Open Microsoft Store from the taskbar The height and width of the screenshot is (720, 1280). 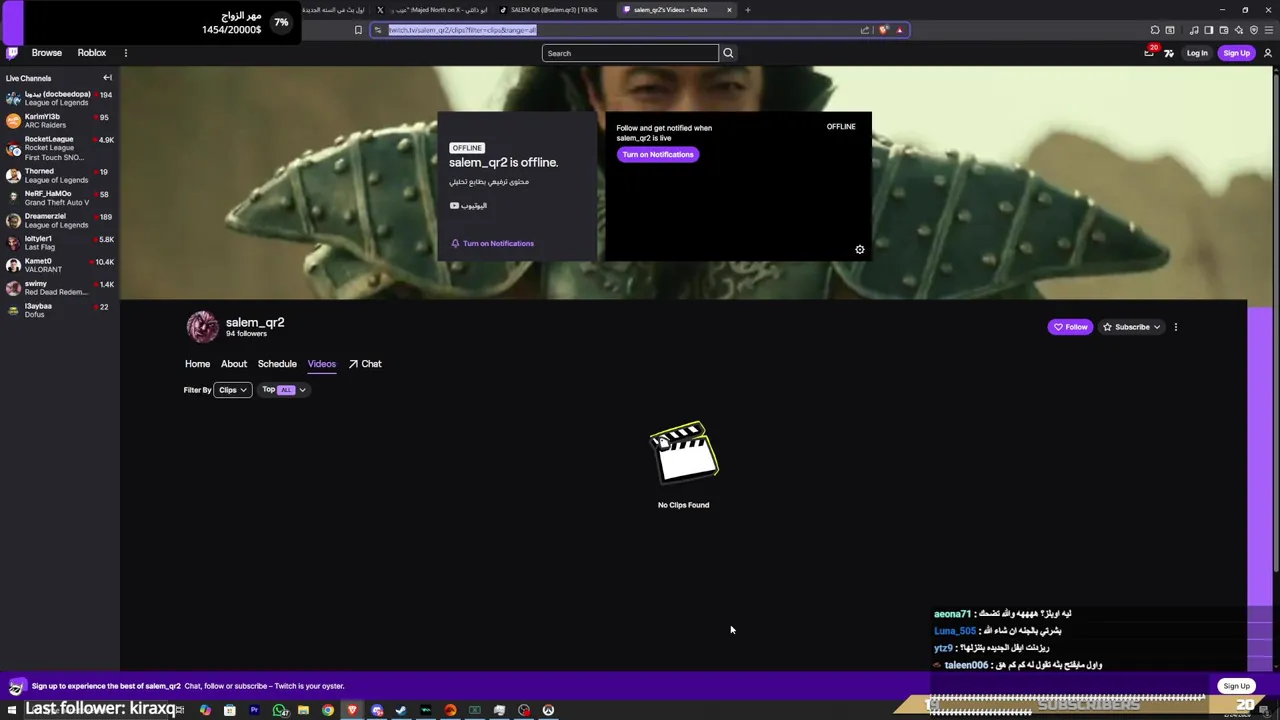click(x=229, y=710)
